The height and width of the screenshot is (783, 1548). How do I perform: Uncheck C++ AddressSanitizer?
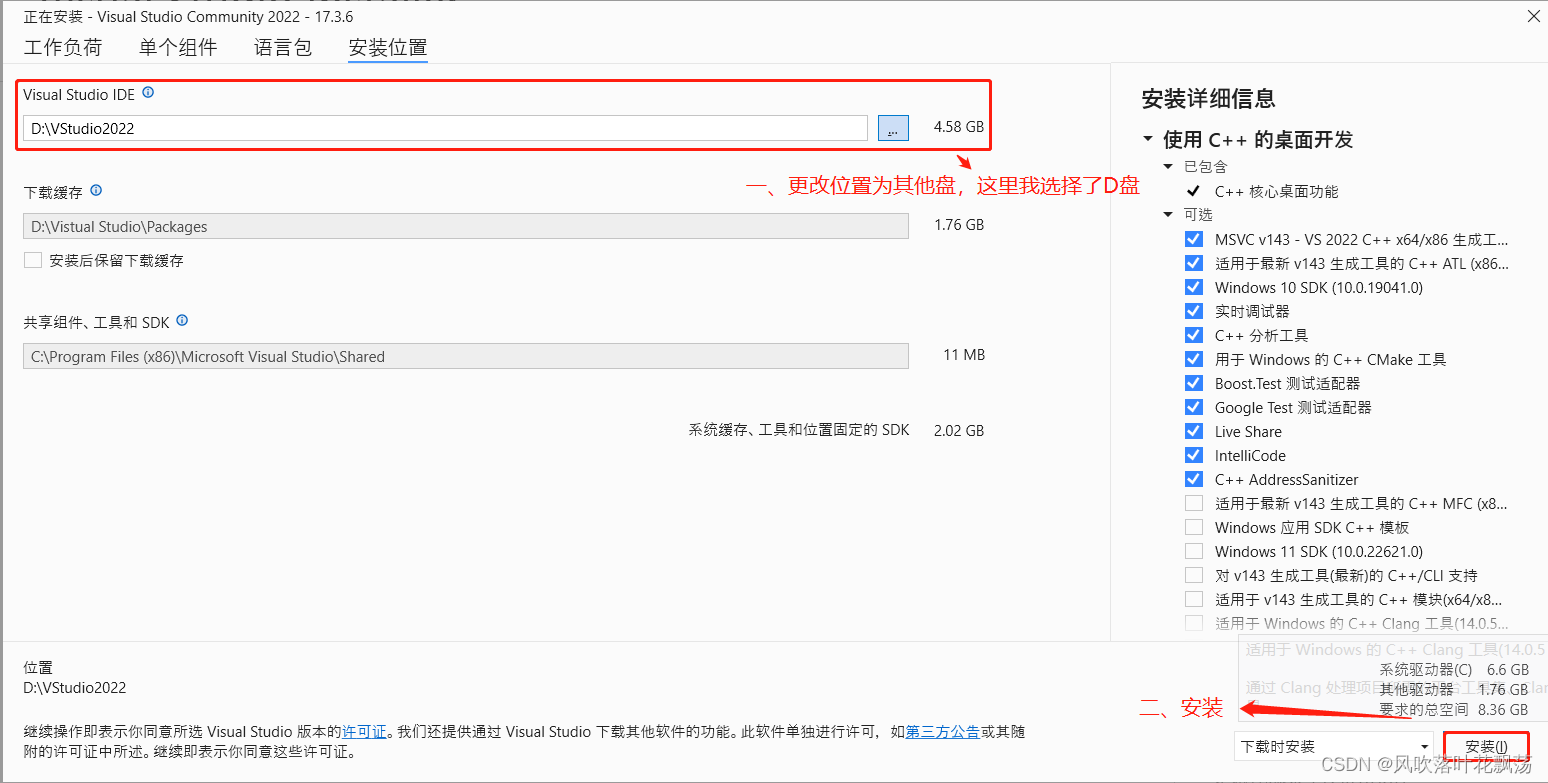point(1193,479)
